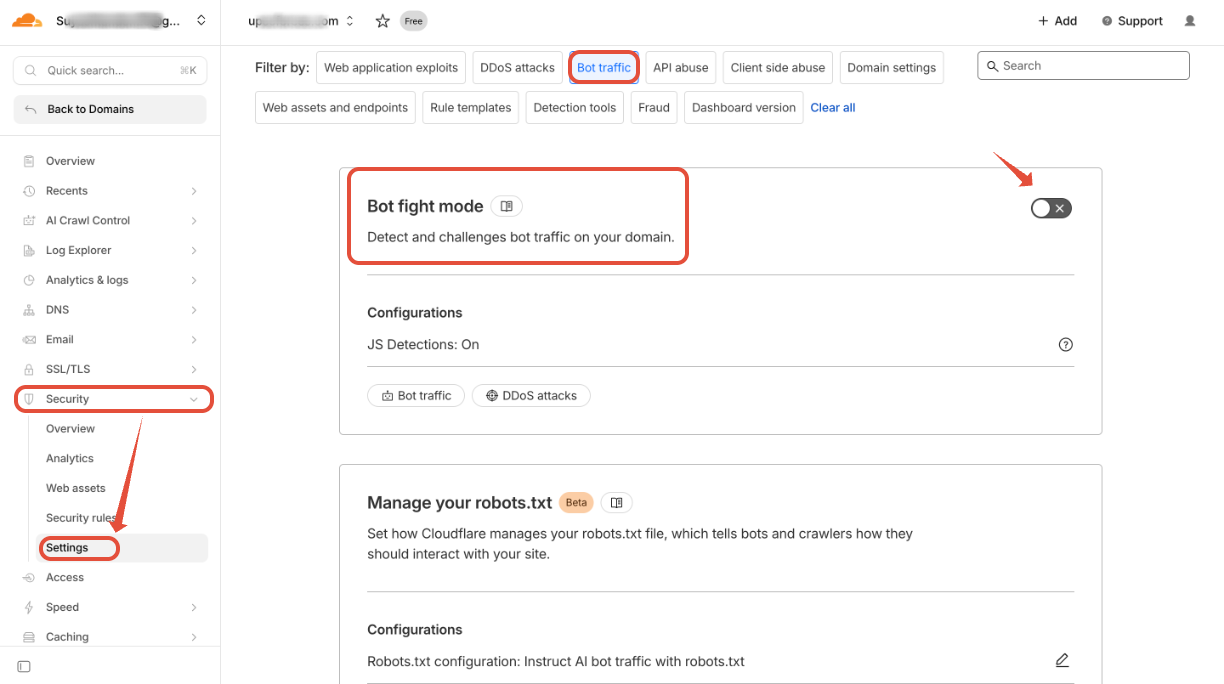Click the Add button in header
Image resolution: width=1224 pixels, height=684 pixels.
[1058, 21]
